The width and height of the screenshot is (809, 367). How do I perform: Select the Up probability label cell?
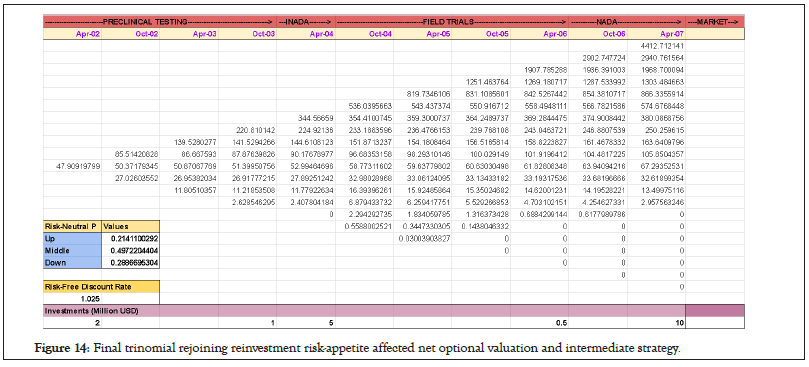click(72, 238)
